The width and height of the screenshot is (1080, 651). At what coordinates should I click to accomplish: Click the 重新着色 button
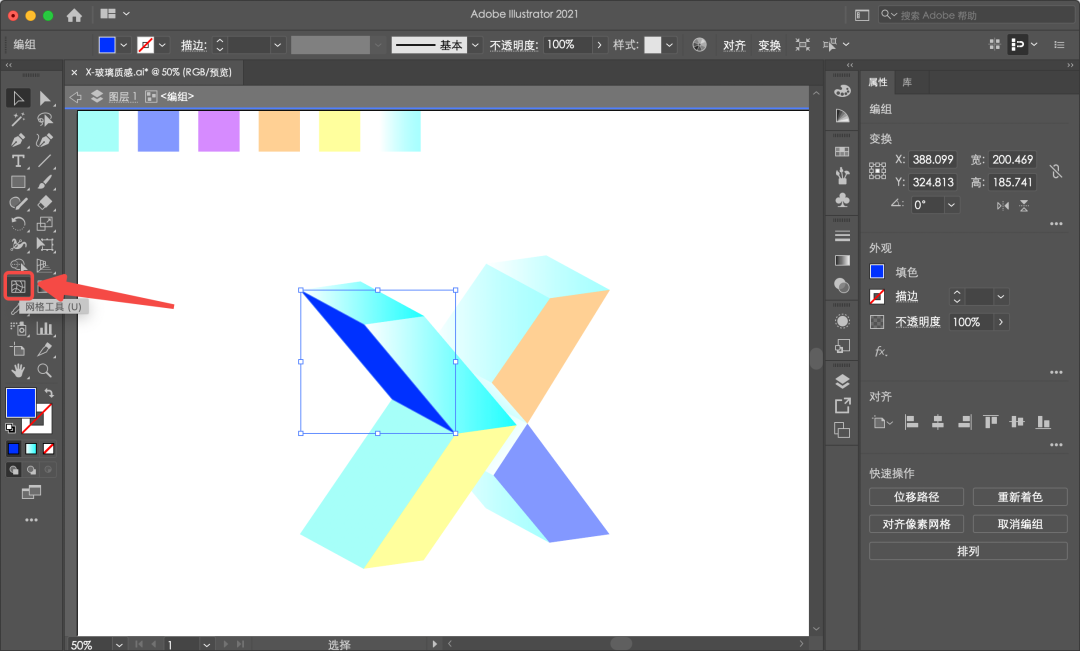tap(1020, 497)
